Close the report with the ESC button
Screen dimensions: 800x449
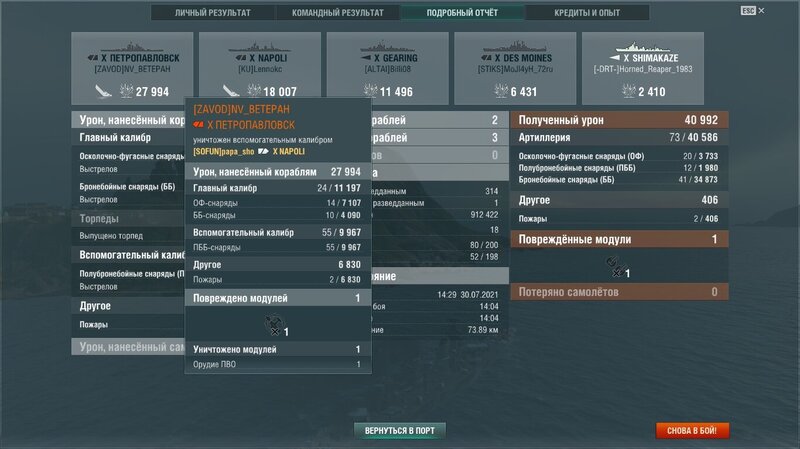pos(753,10)
